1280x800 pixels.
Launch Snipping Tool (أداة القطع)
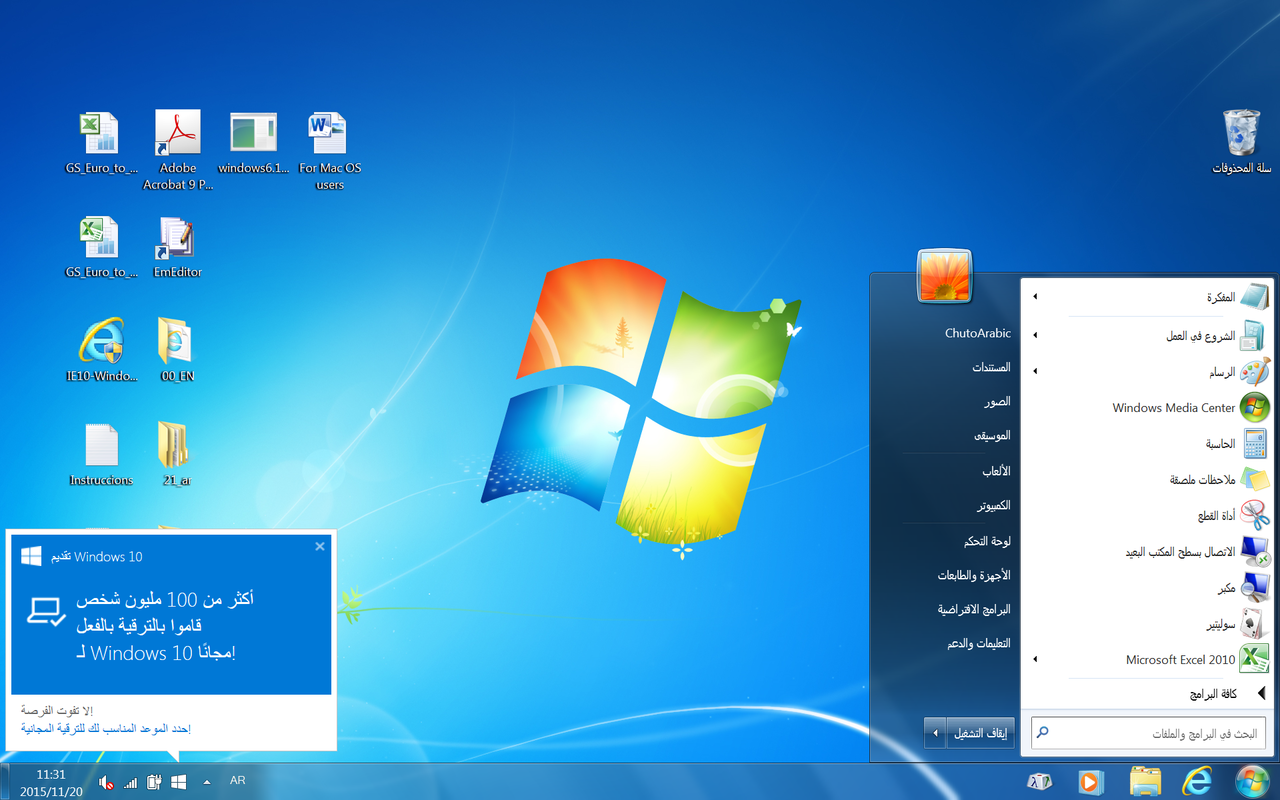pyautogui.click(x=1148, y=516)
